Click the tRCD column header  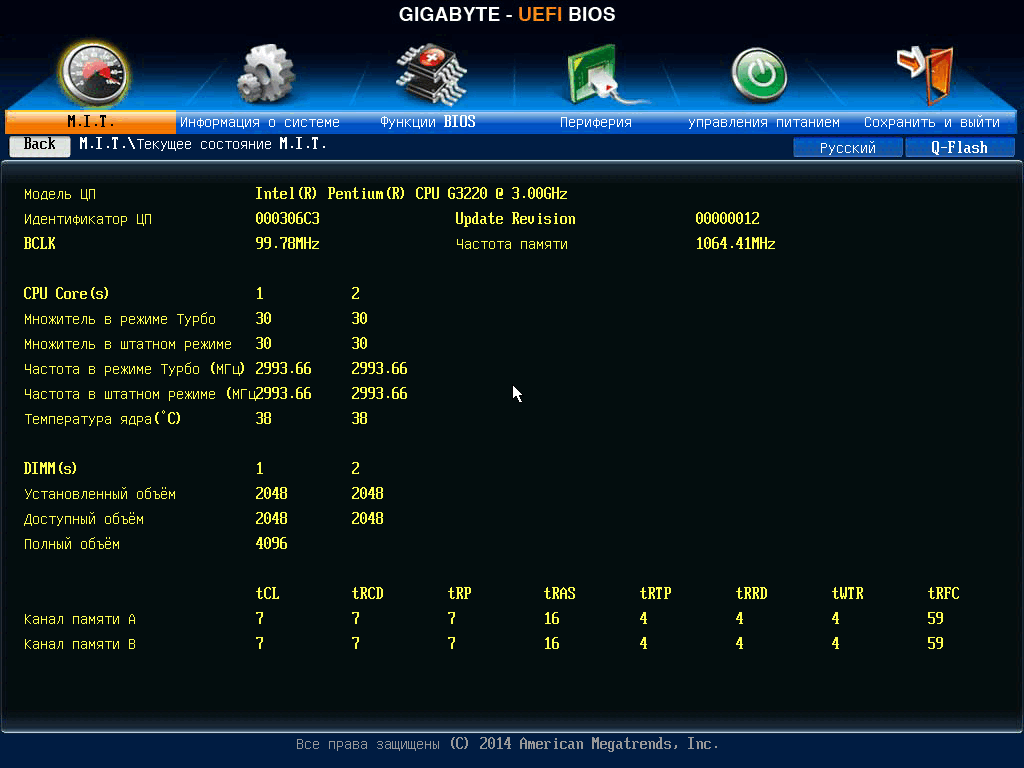(367, 593)
